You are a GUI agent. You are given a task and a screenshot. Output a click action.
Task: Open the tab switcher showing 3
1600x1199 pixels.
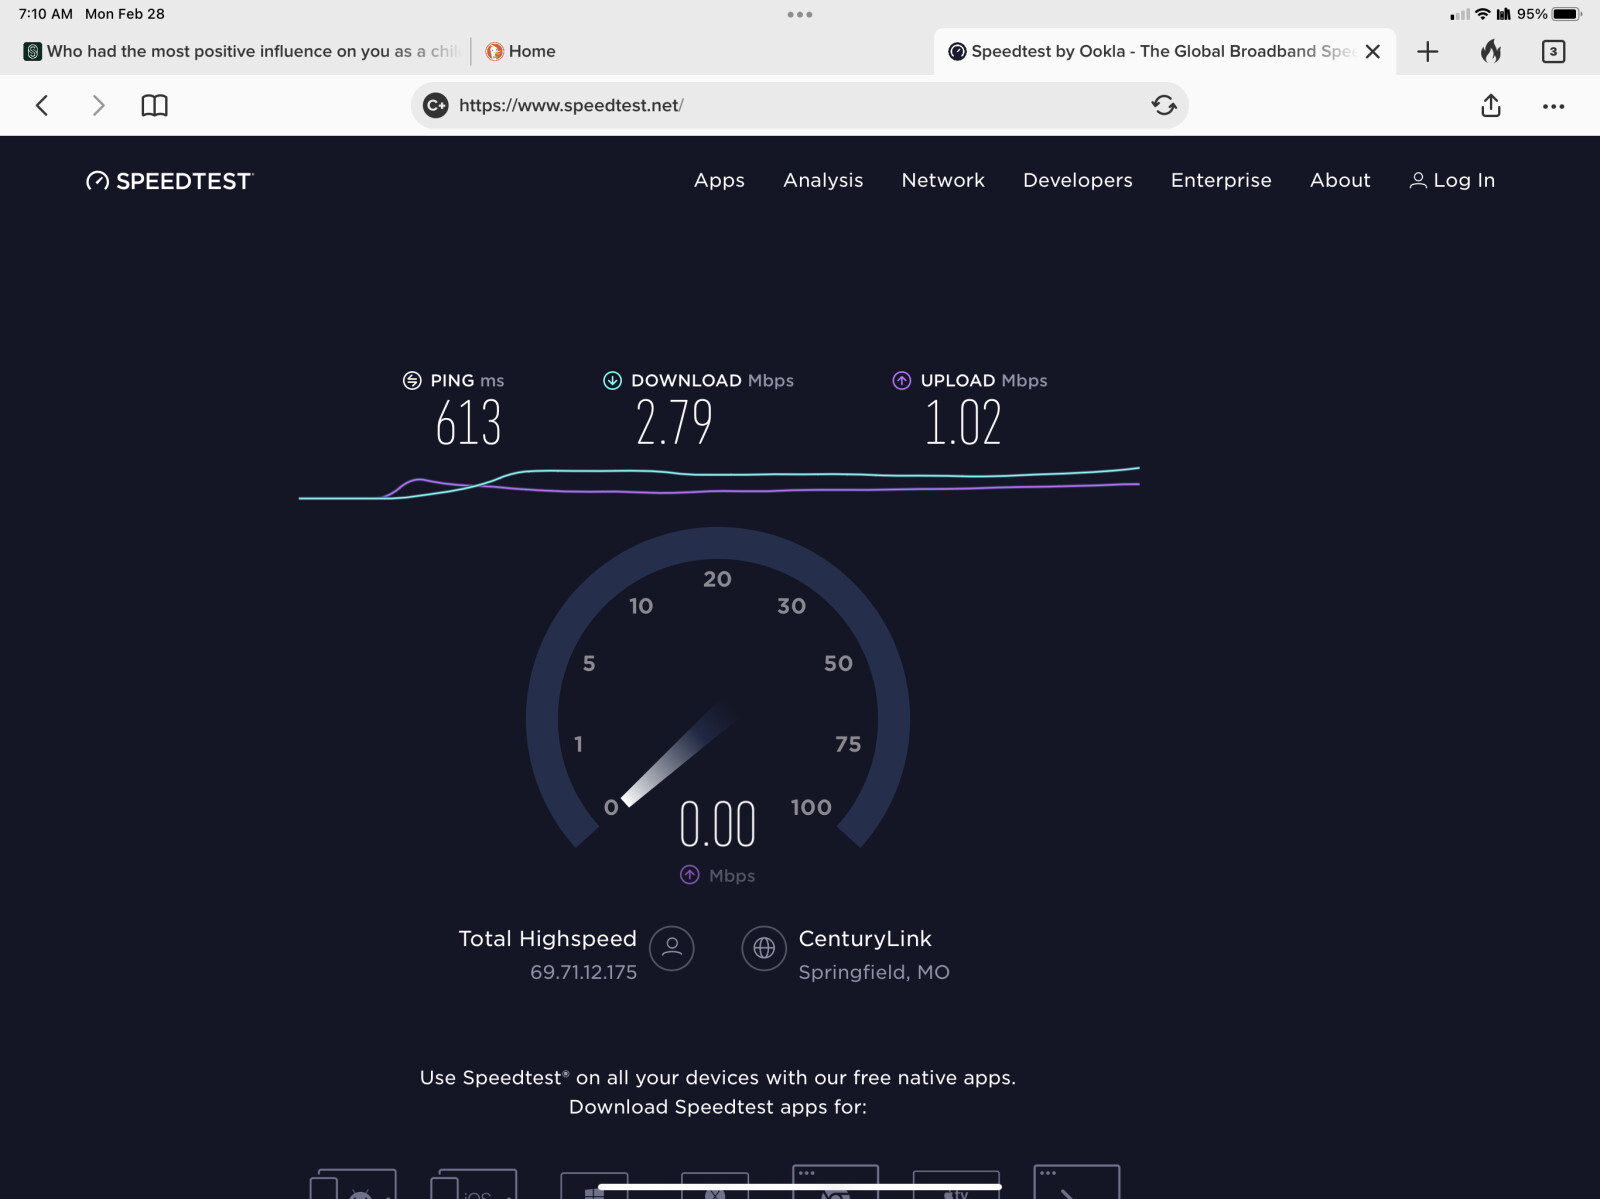(x=1553, y=52)
